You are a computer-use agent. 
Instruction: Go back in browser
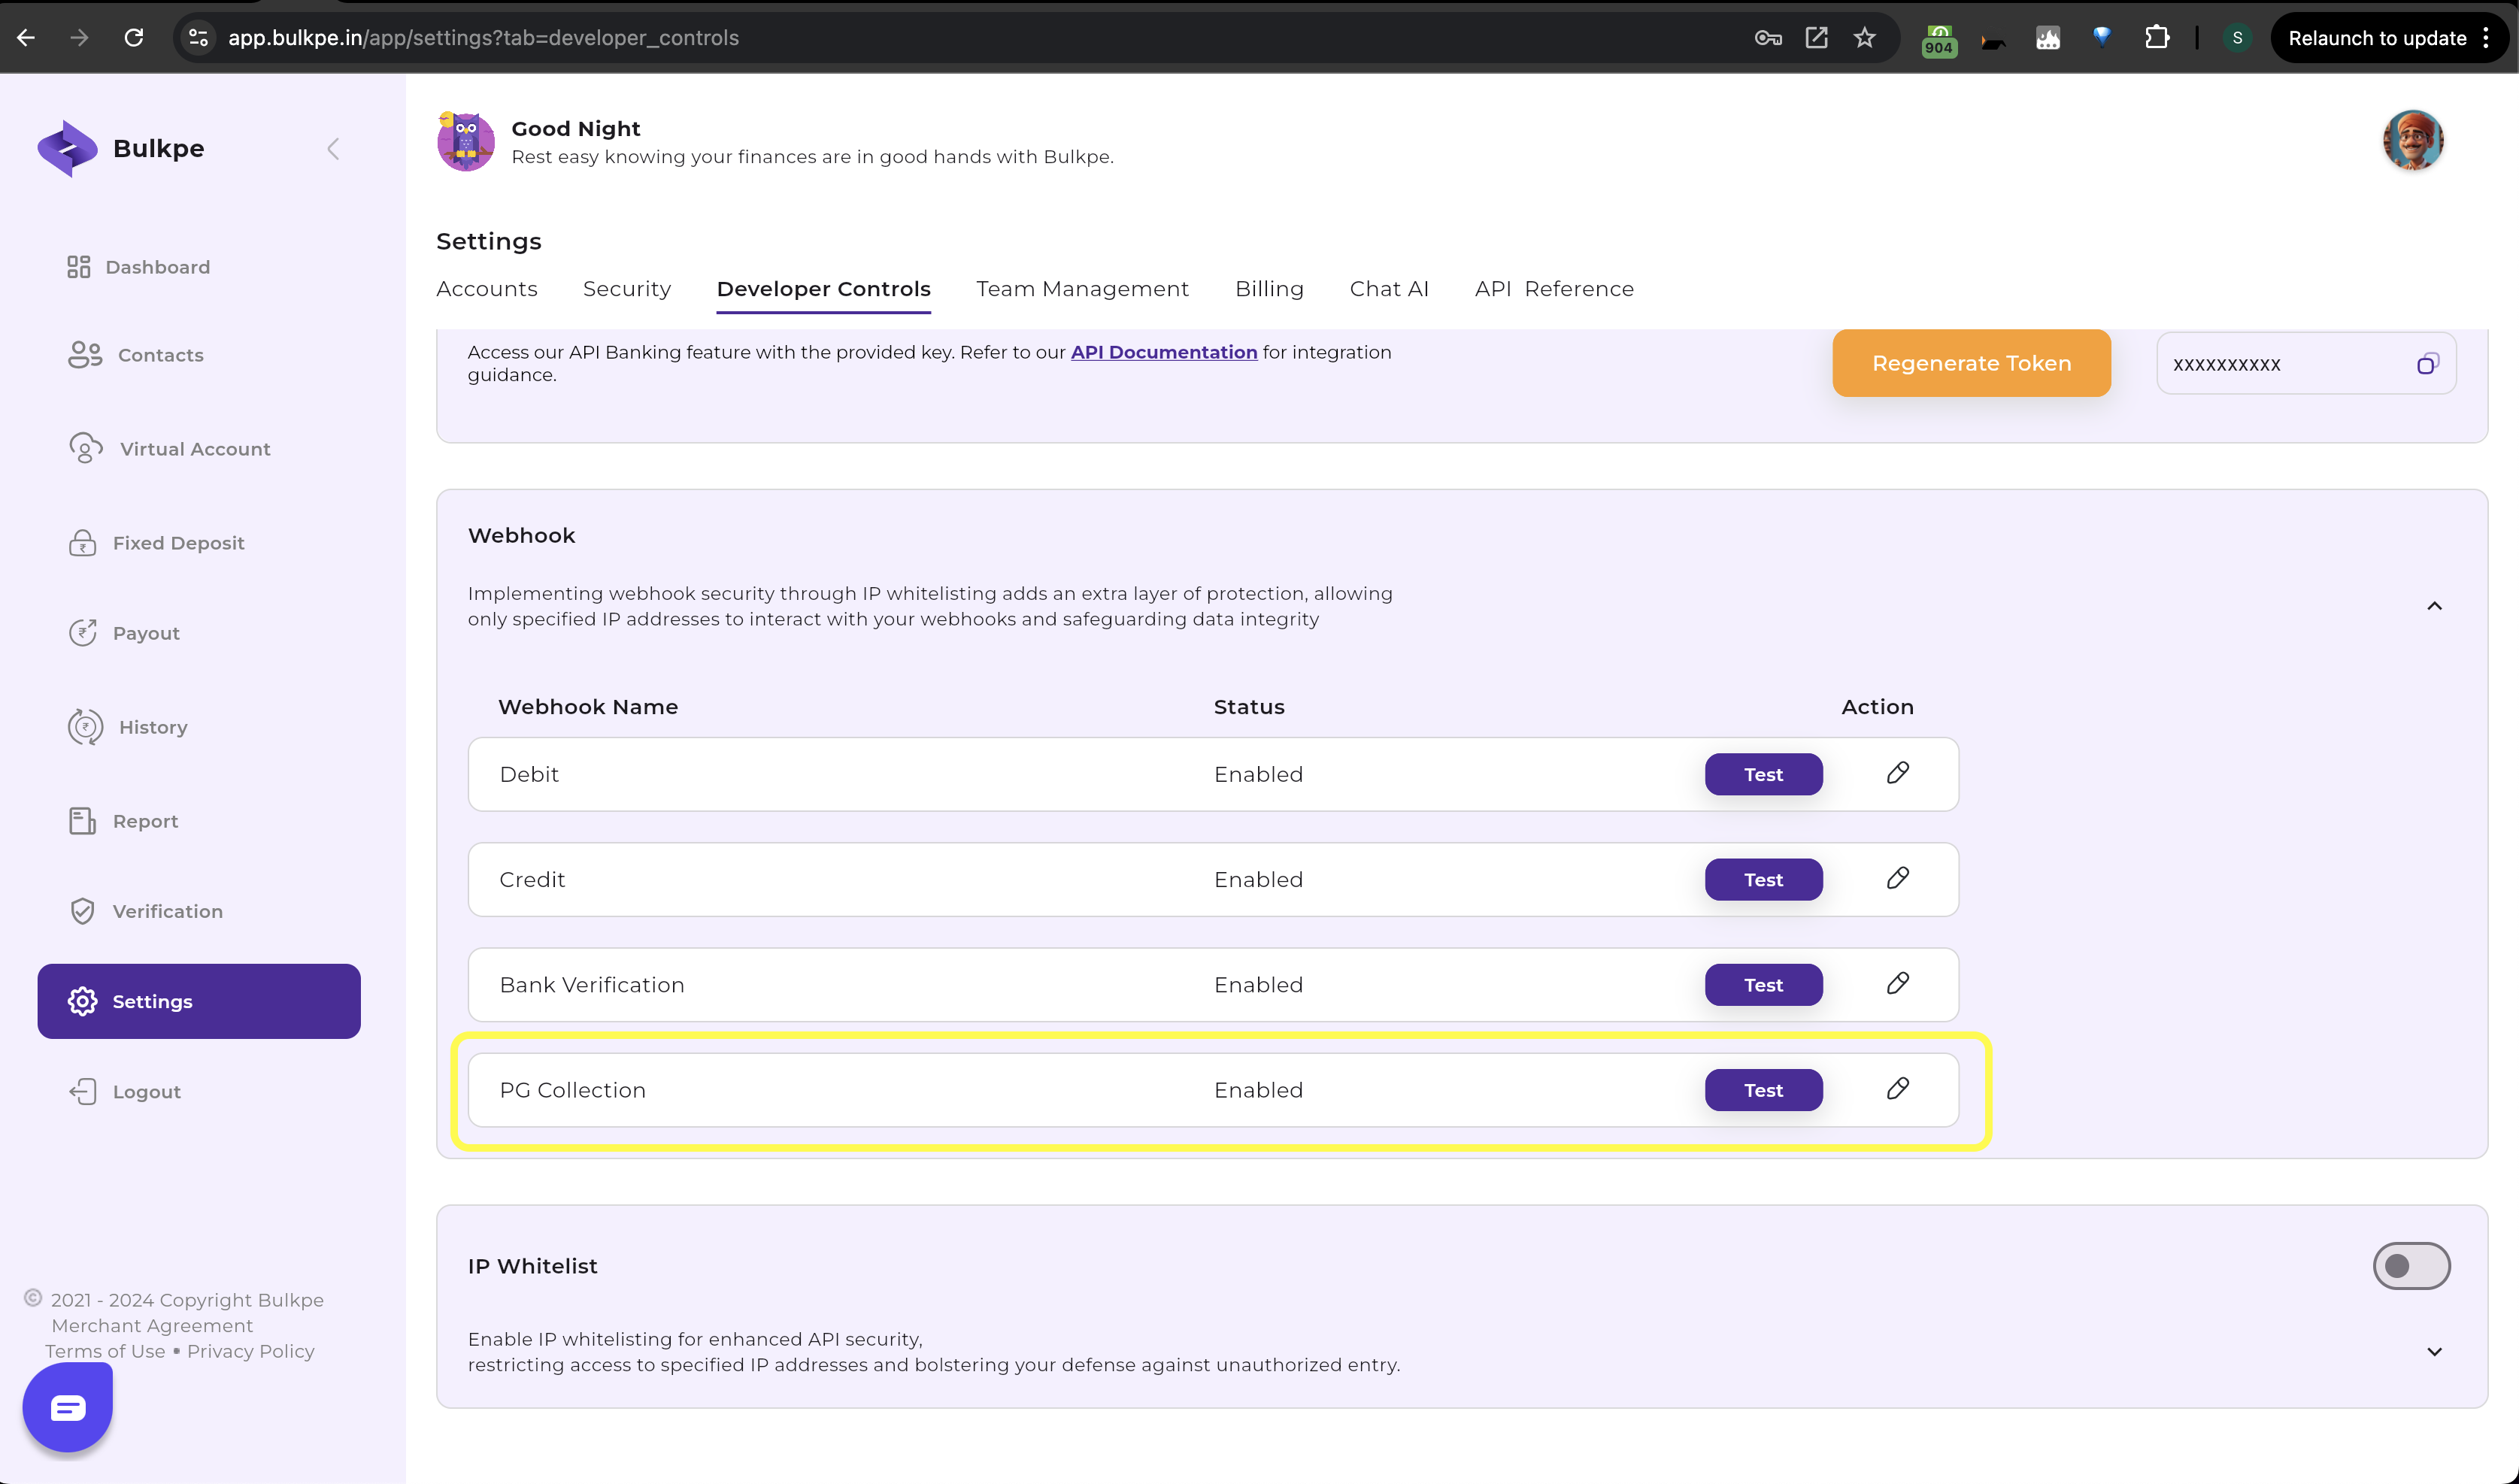[26, 38]
